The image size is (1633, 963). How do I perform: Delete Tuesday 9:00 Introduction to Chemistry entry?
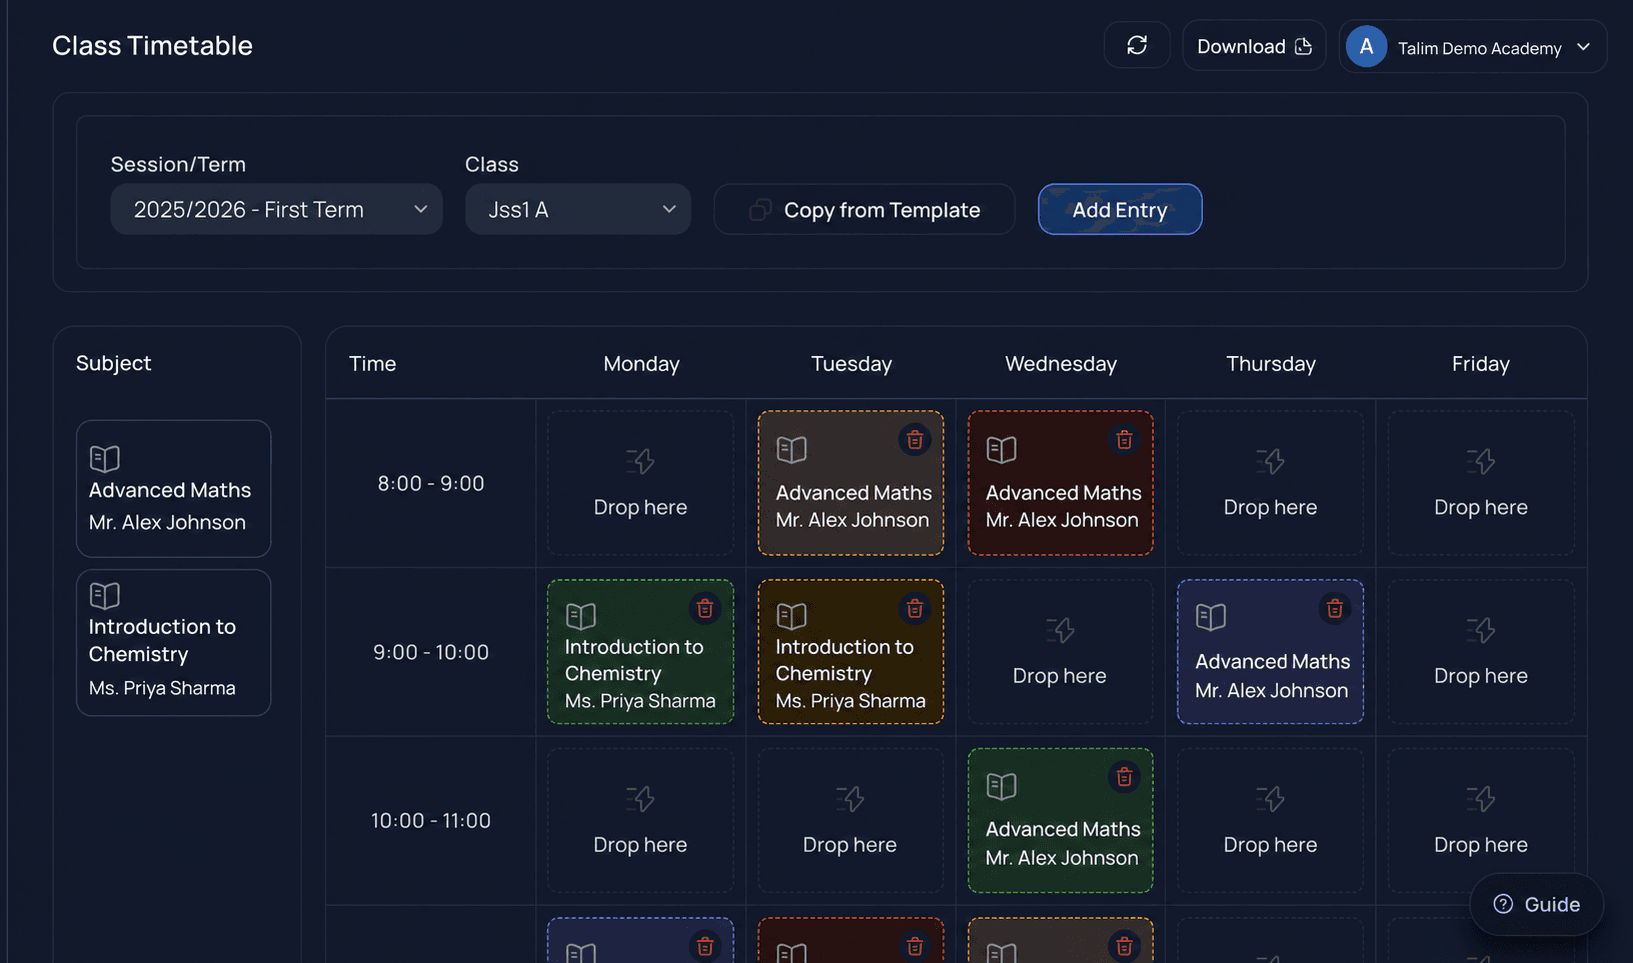[x=914, y=608]
